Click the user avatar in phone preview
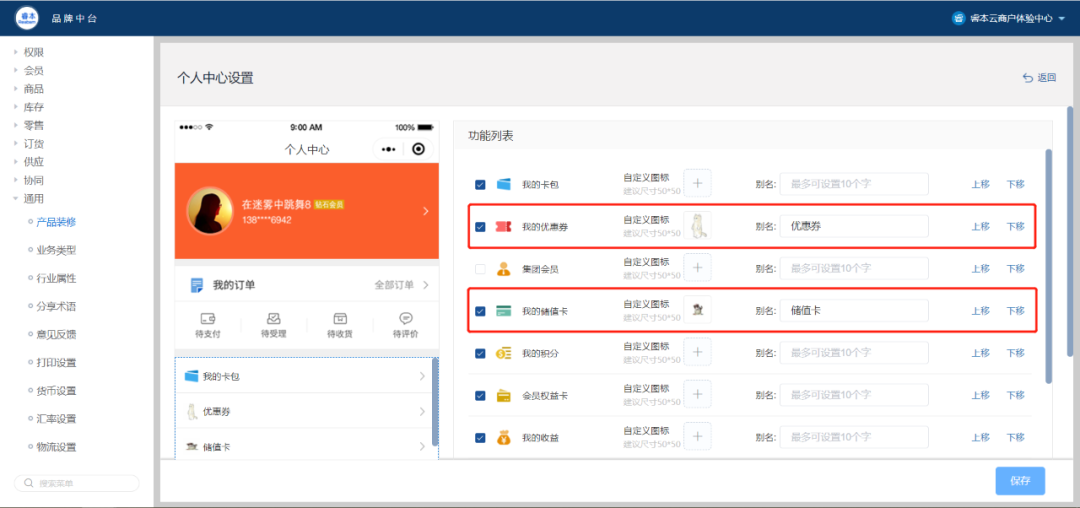 tap(209, 211)
